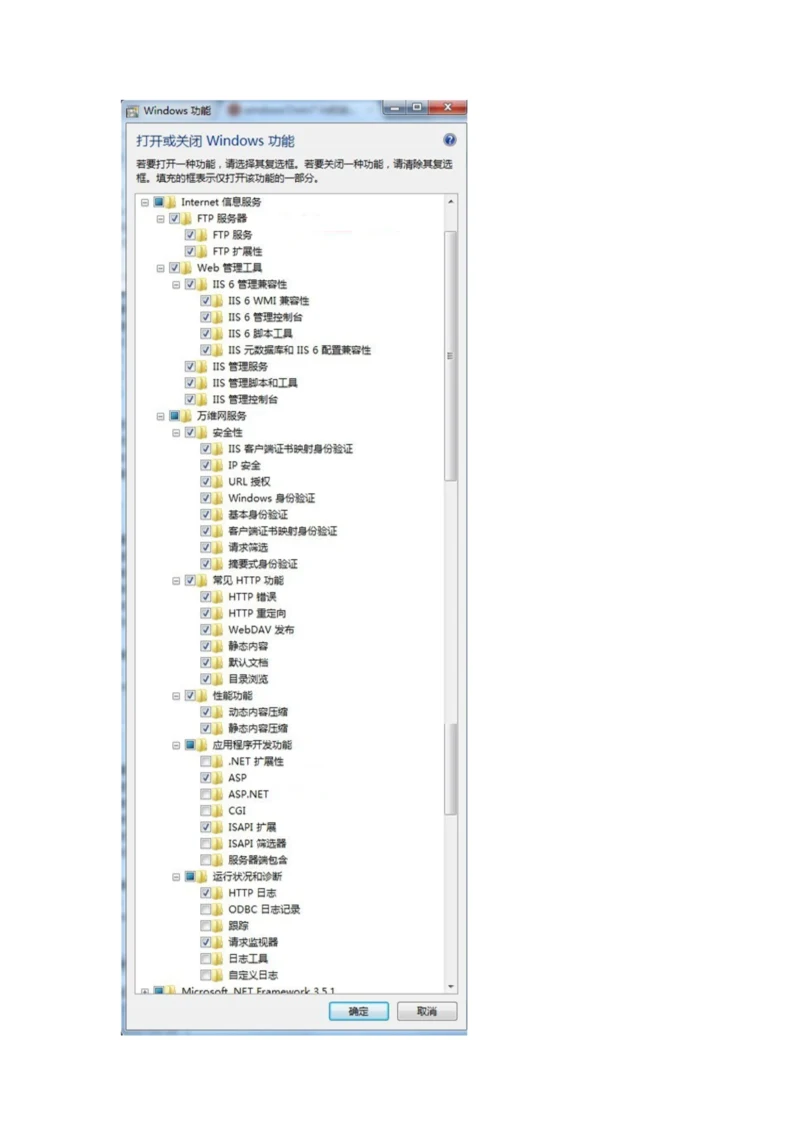Click the scrollbar down arrow
The width and height of the screenshot is (800, 1131).
point(451,986)
